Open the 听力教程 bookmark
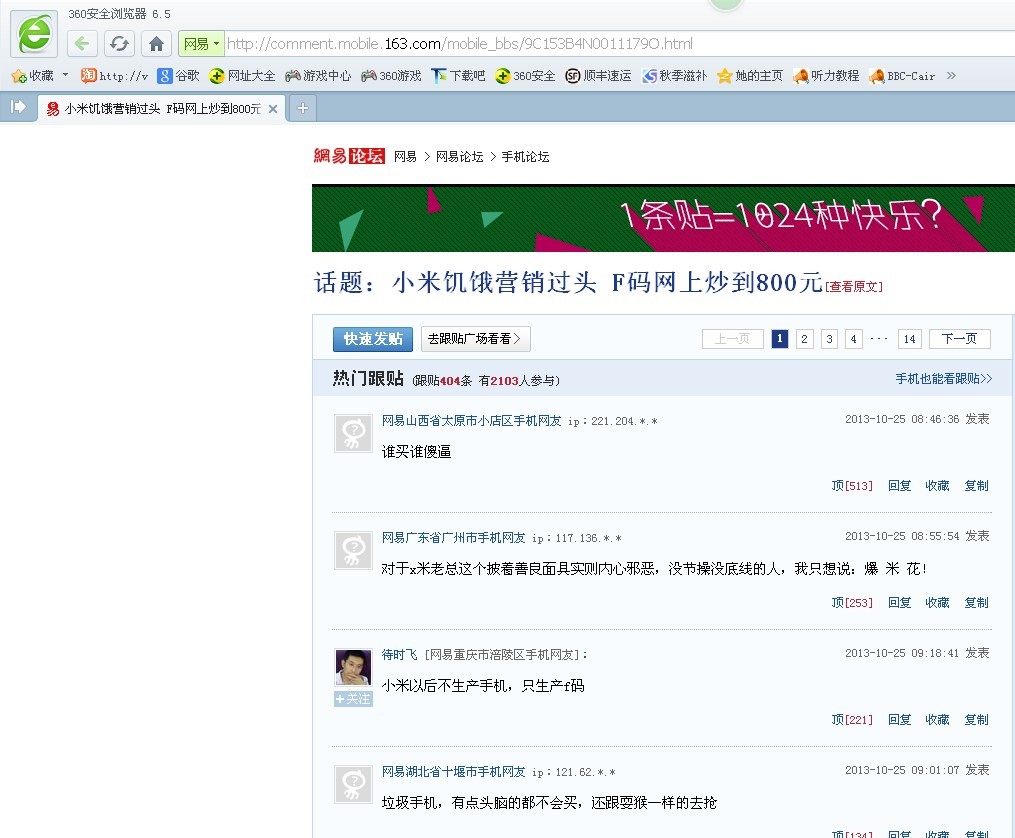Screen dimensions: 1015x838 [826, 76]
